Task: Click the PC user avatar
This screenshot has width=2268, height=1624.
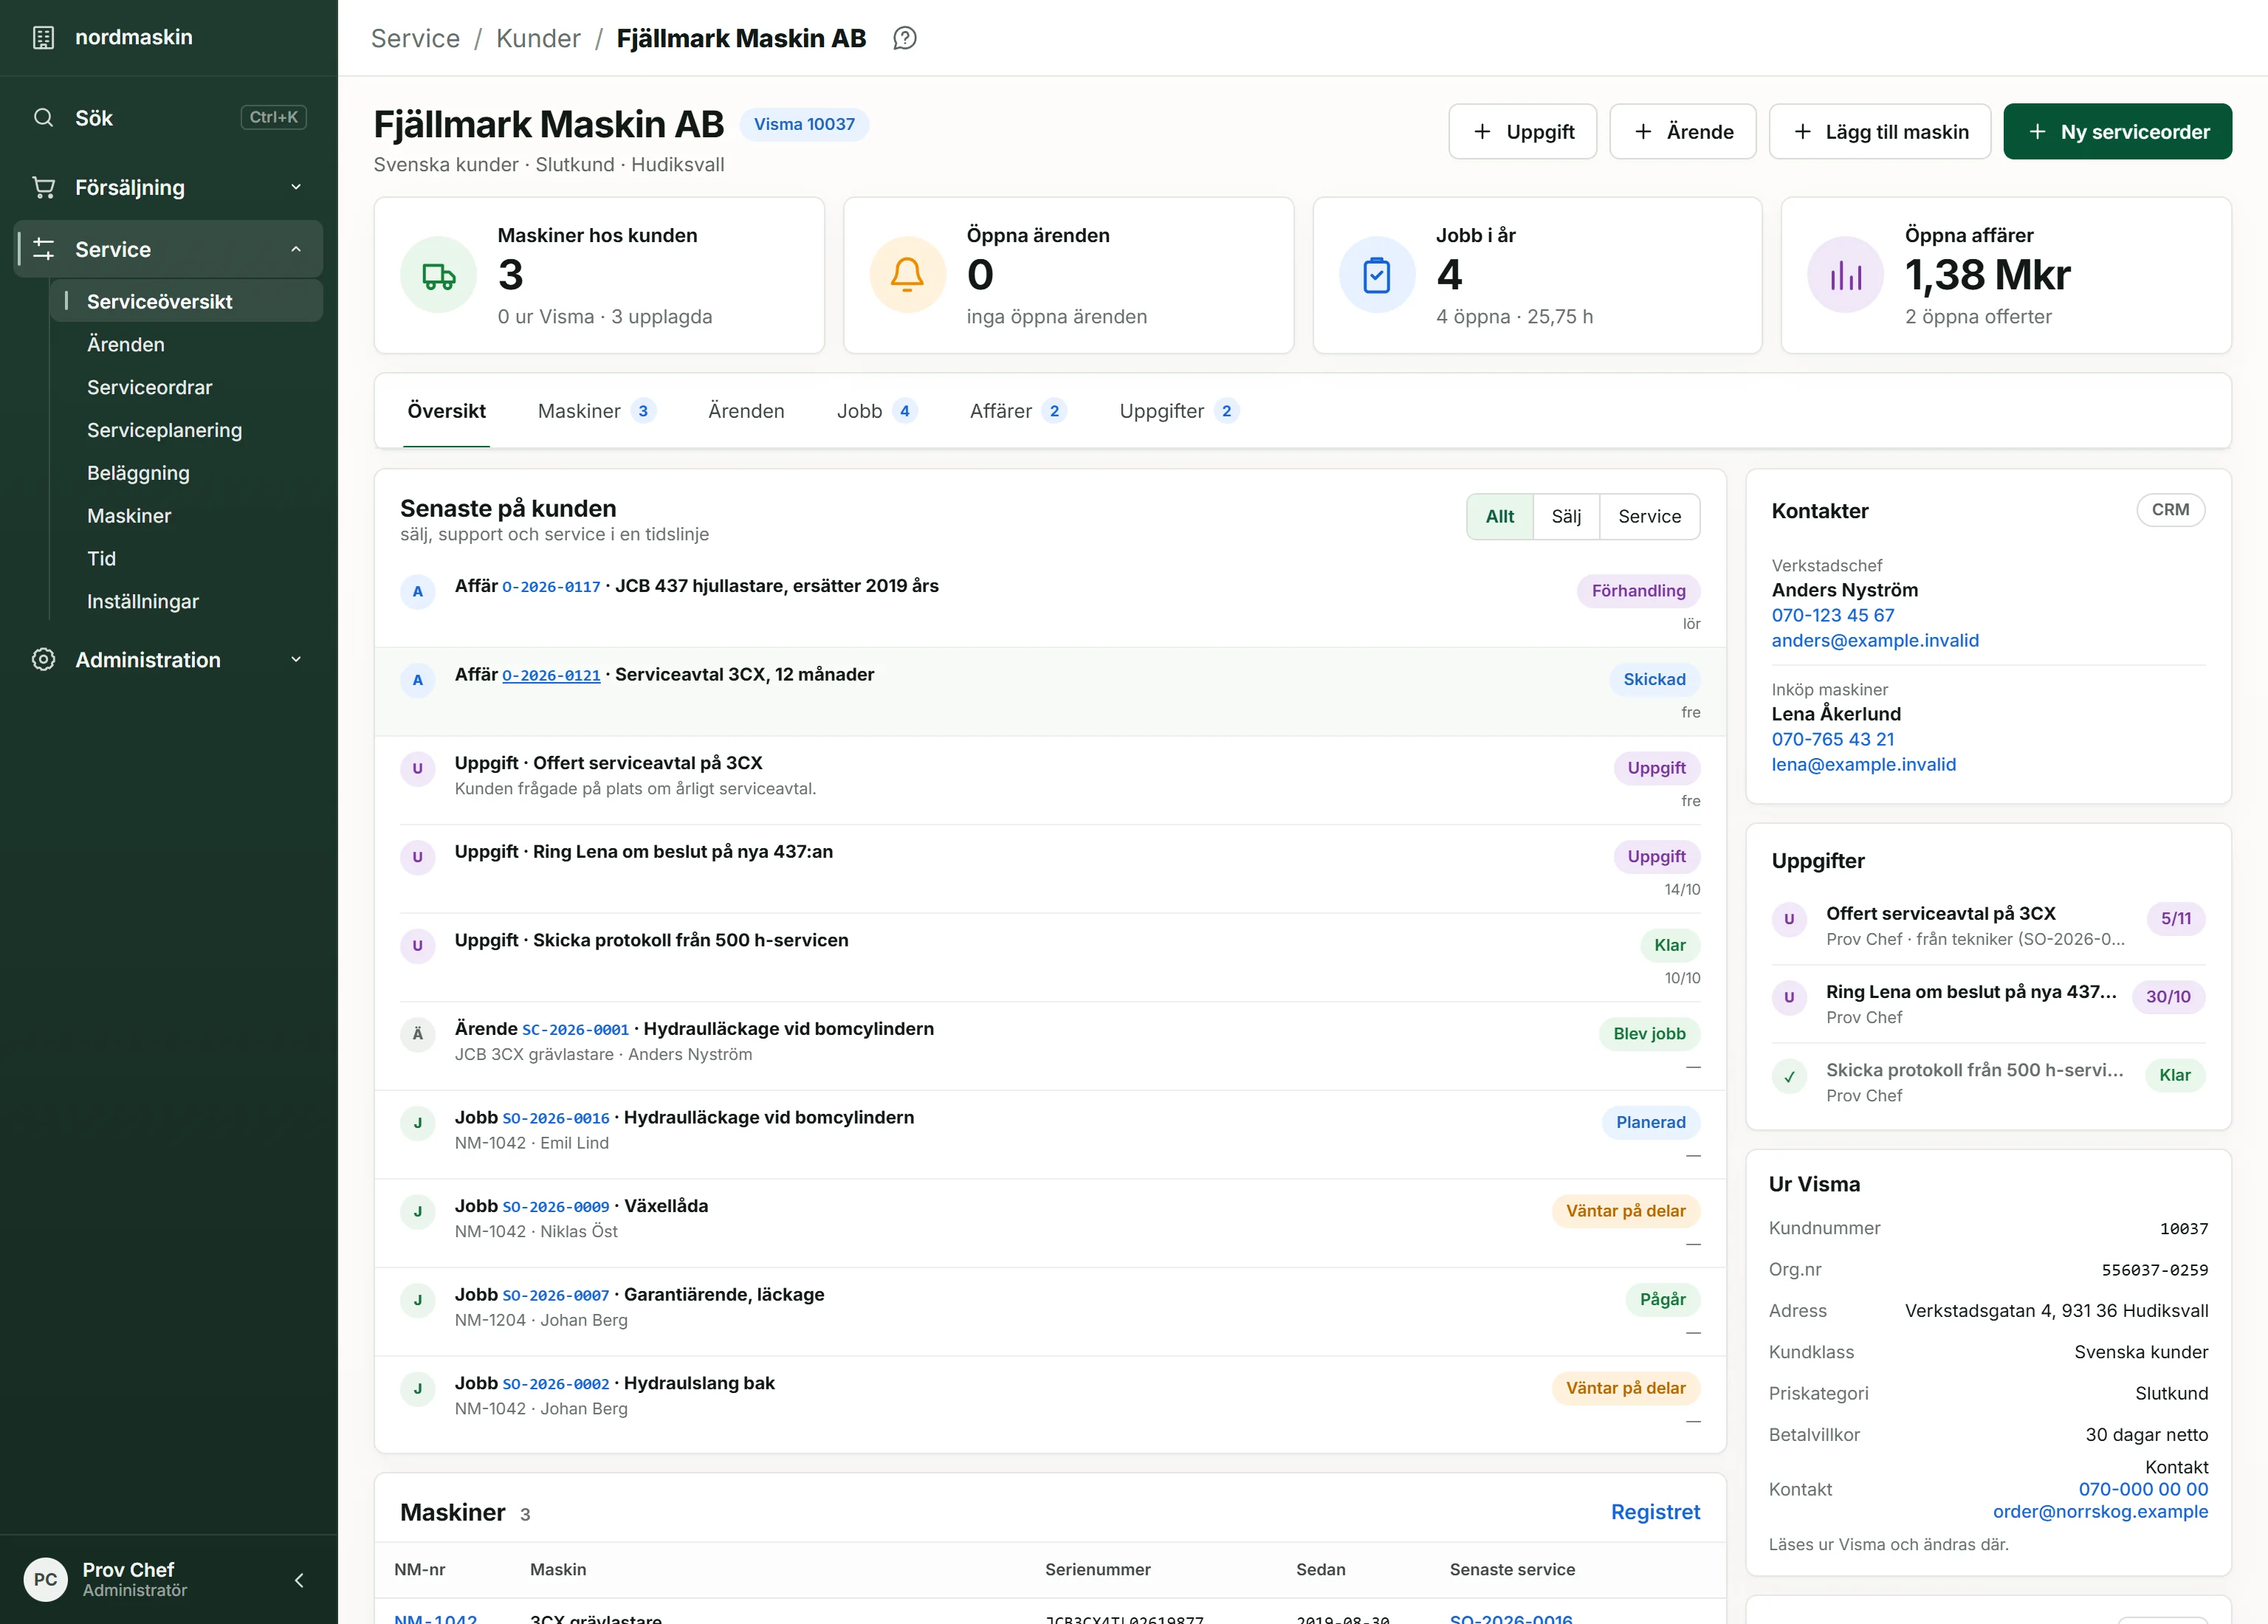Action: pyautogui.click(x=45, y=1580)
